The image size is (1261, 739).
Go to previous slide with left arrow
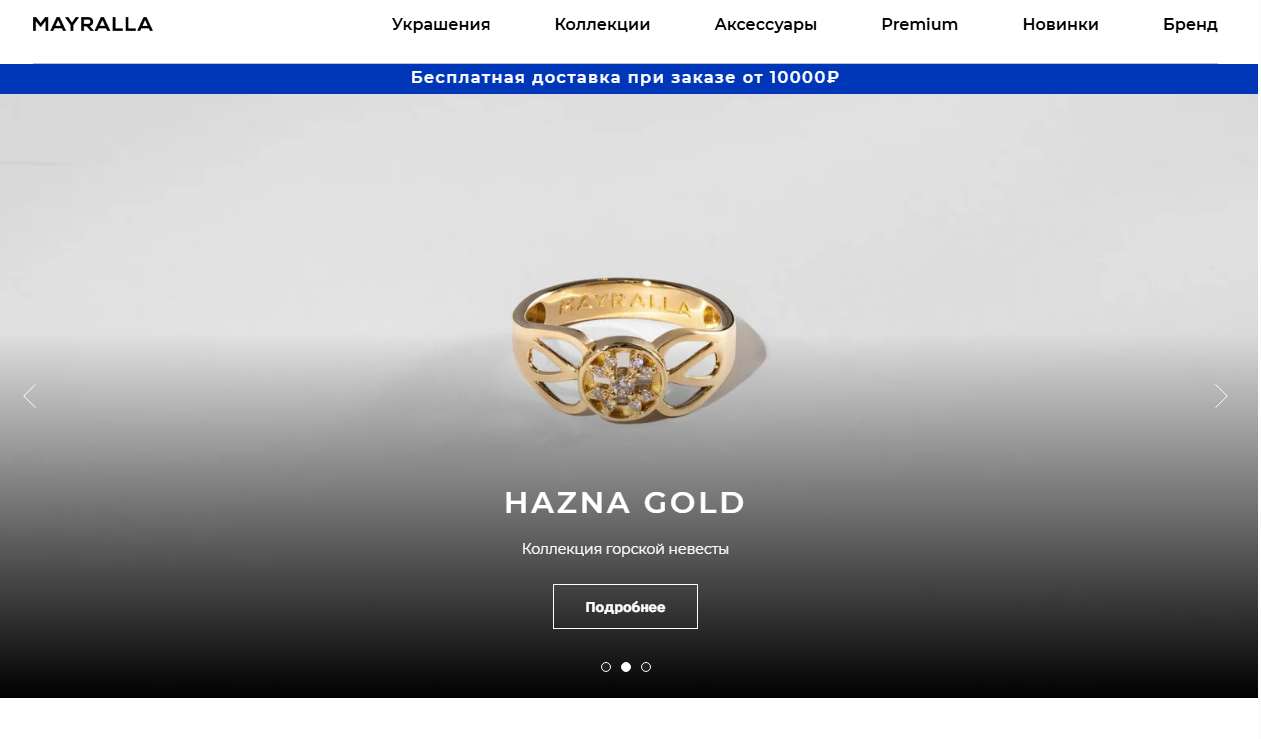click(x=30, y=396)
